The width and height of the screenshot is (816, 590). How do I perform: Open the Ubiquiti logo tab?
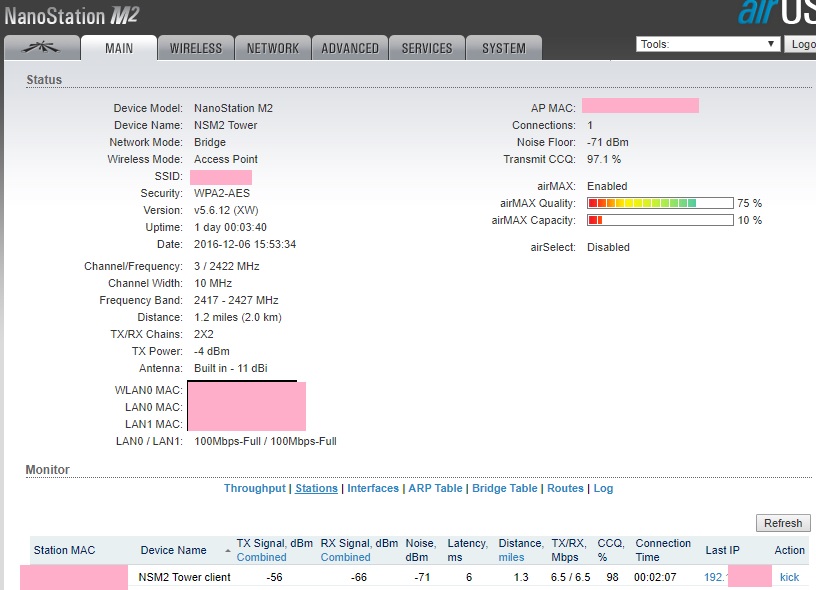42,48
